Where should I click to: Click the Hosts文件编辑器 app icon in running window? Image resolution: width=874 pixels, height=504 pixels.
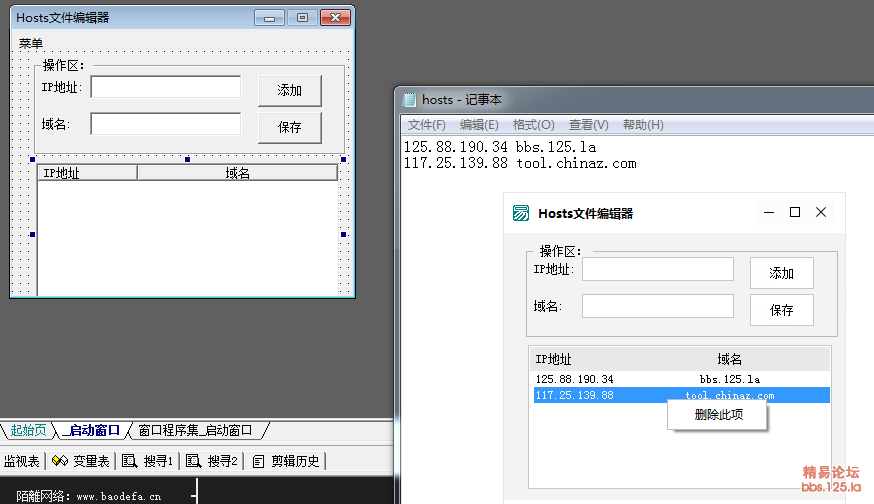(x=520, y=213)
